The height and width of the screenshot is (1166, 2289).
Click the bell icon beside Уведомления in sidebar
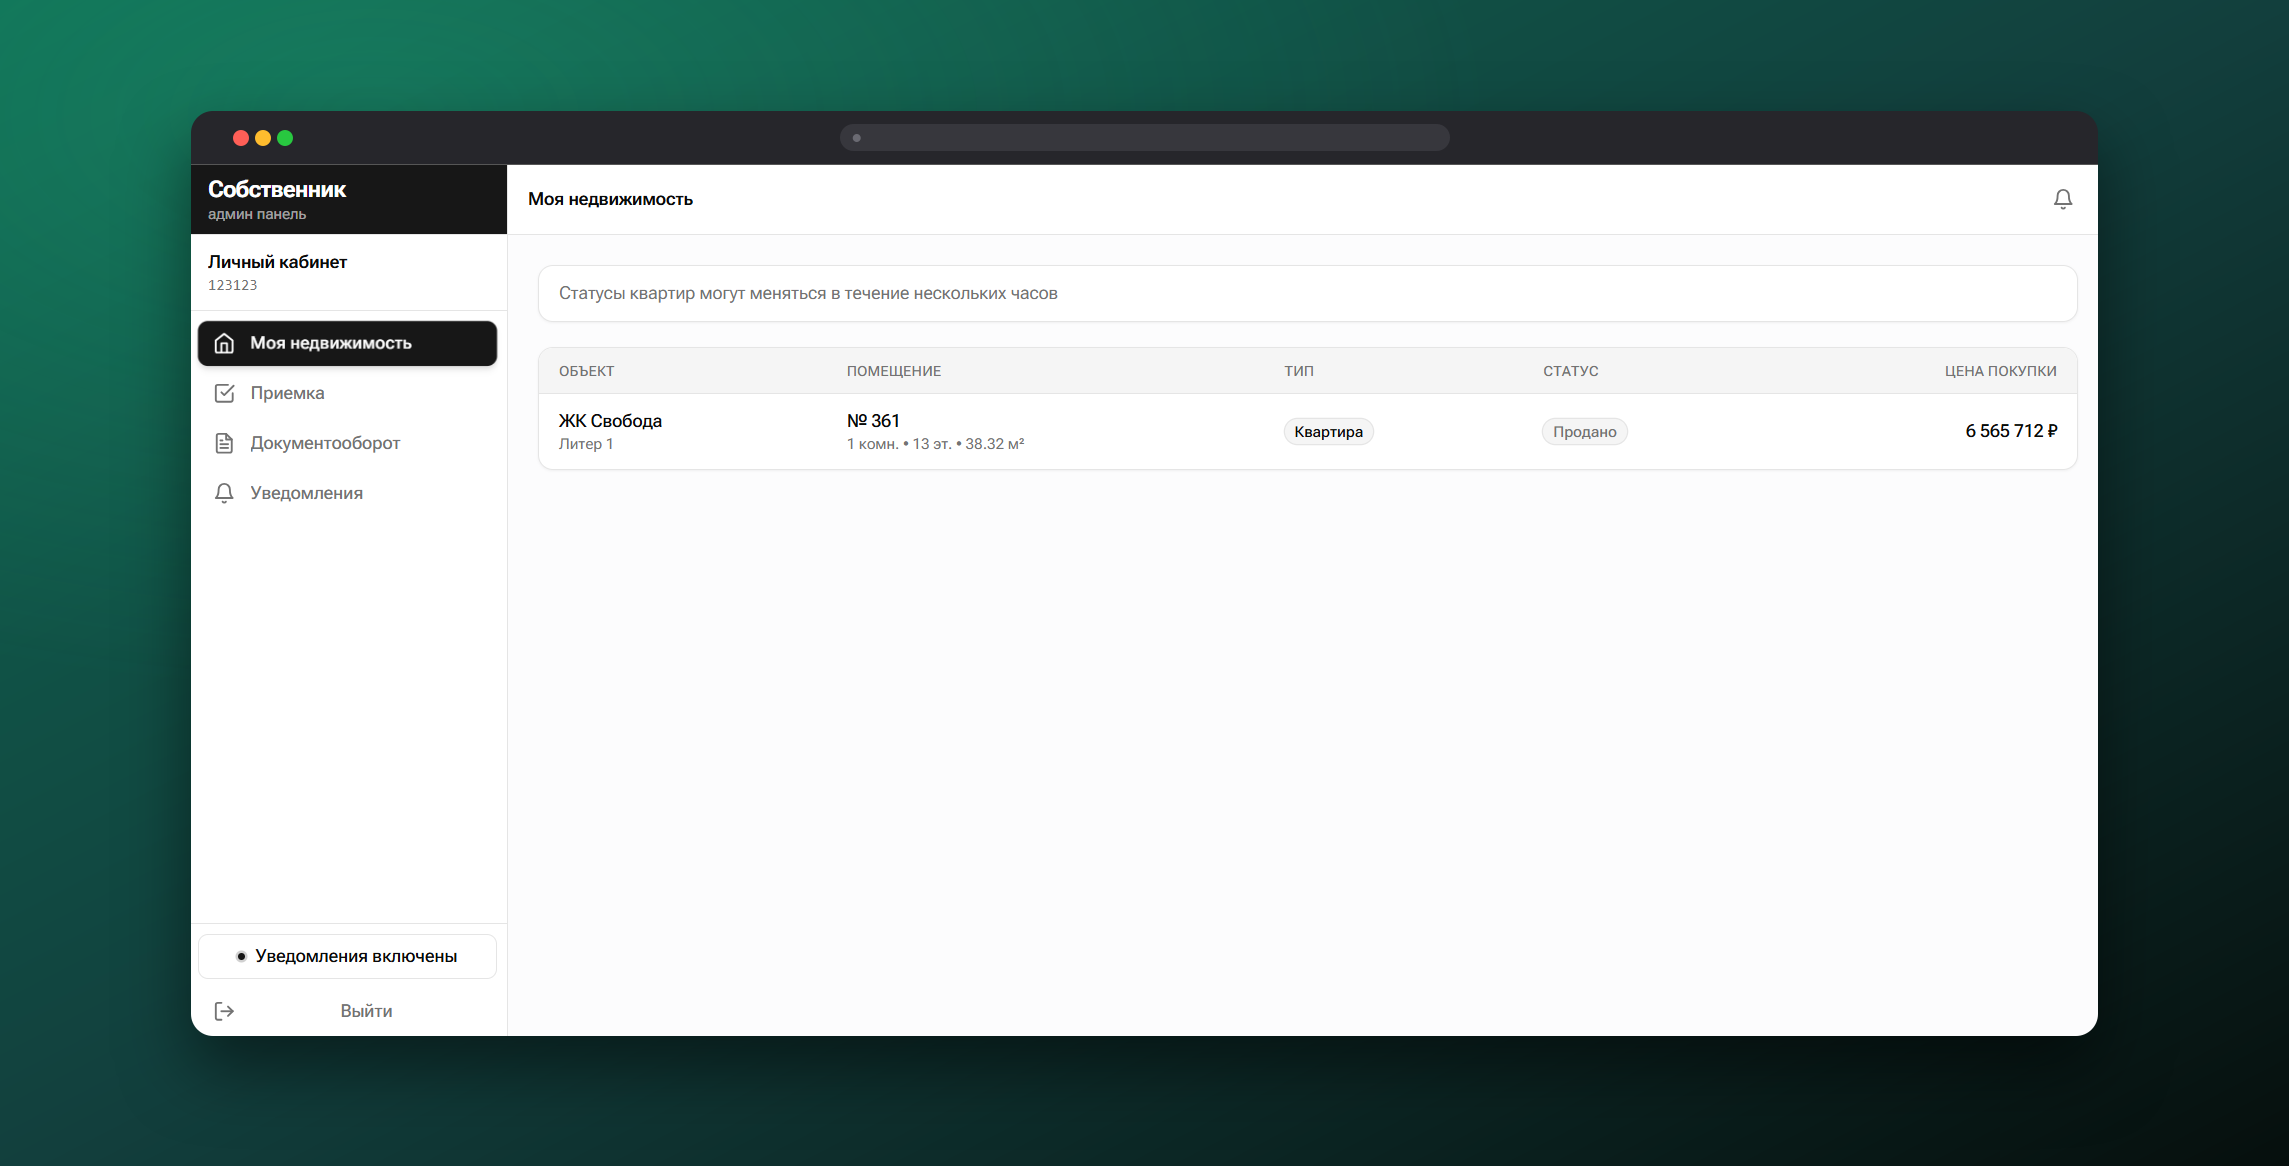click(224, 493)
